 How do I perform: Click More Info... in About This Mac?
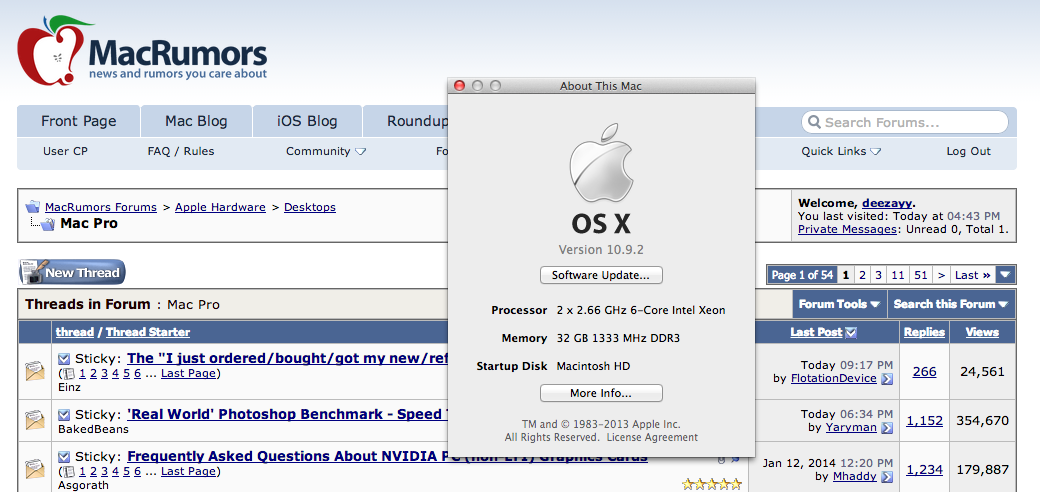601,393
